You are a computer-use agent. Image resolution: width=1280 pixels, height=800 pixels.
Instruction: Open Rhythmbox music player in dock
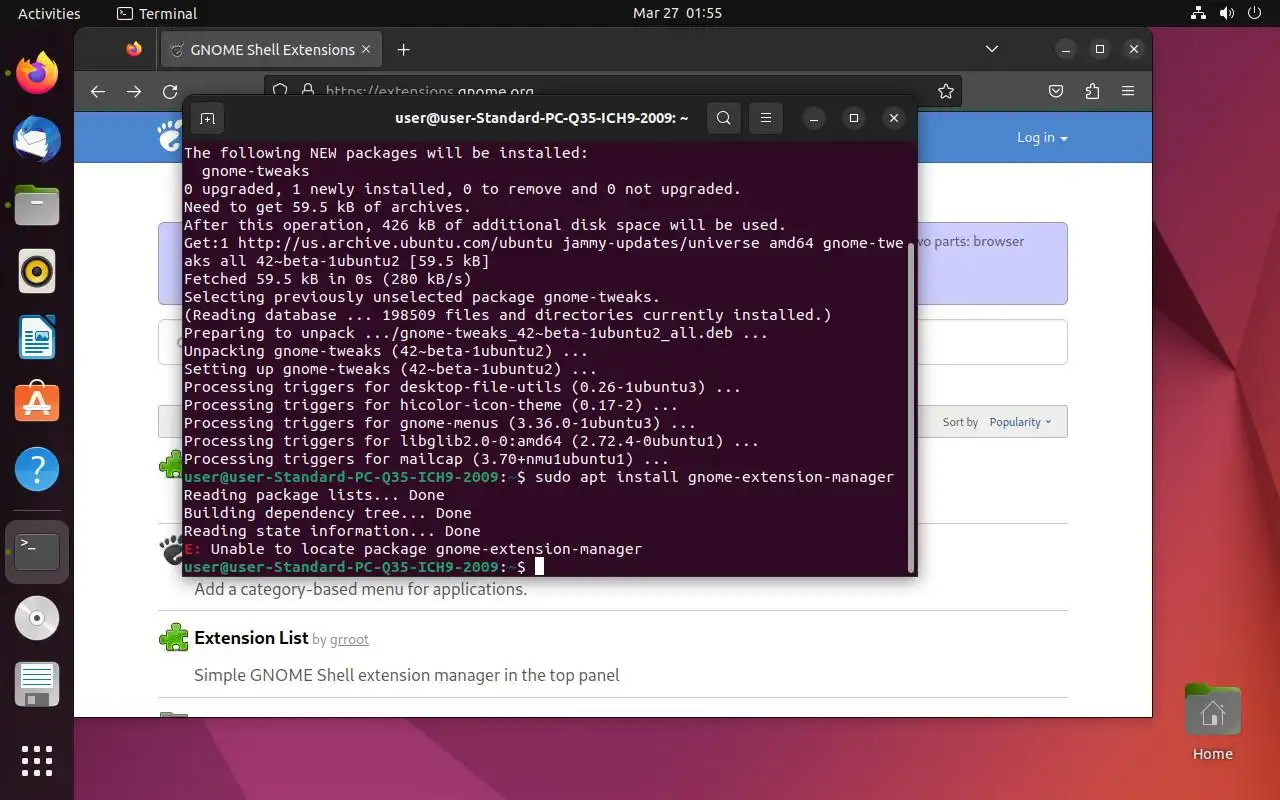click(x=37, y=271)
